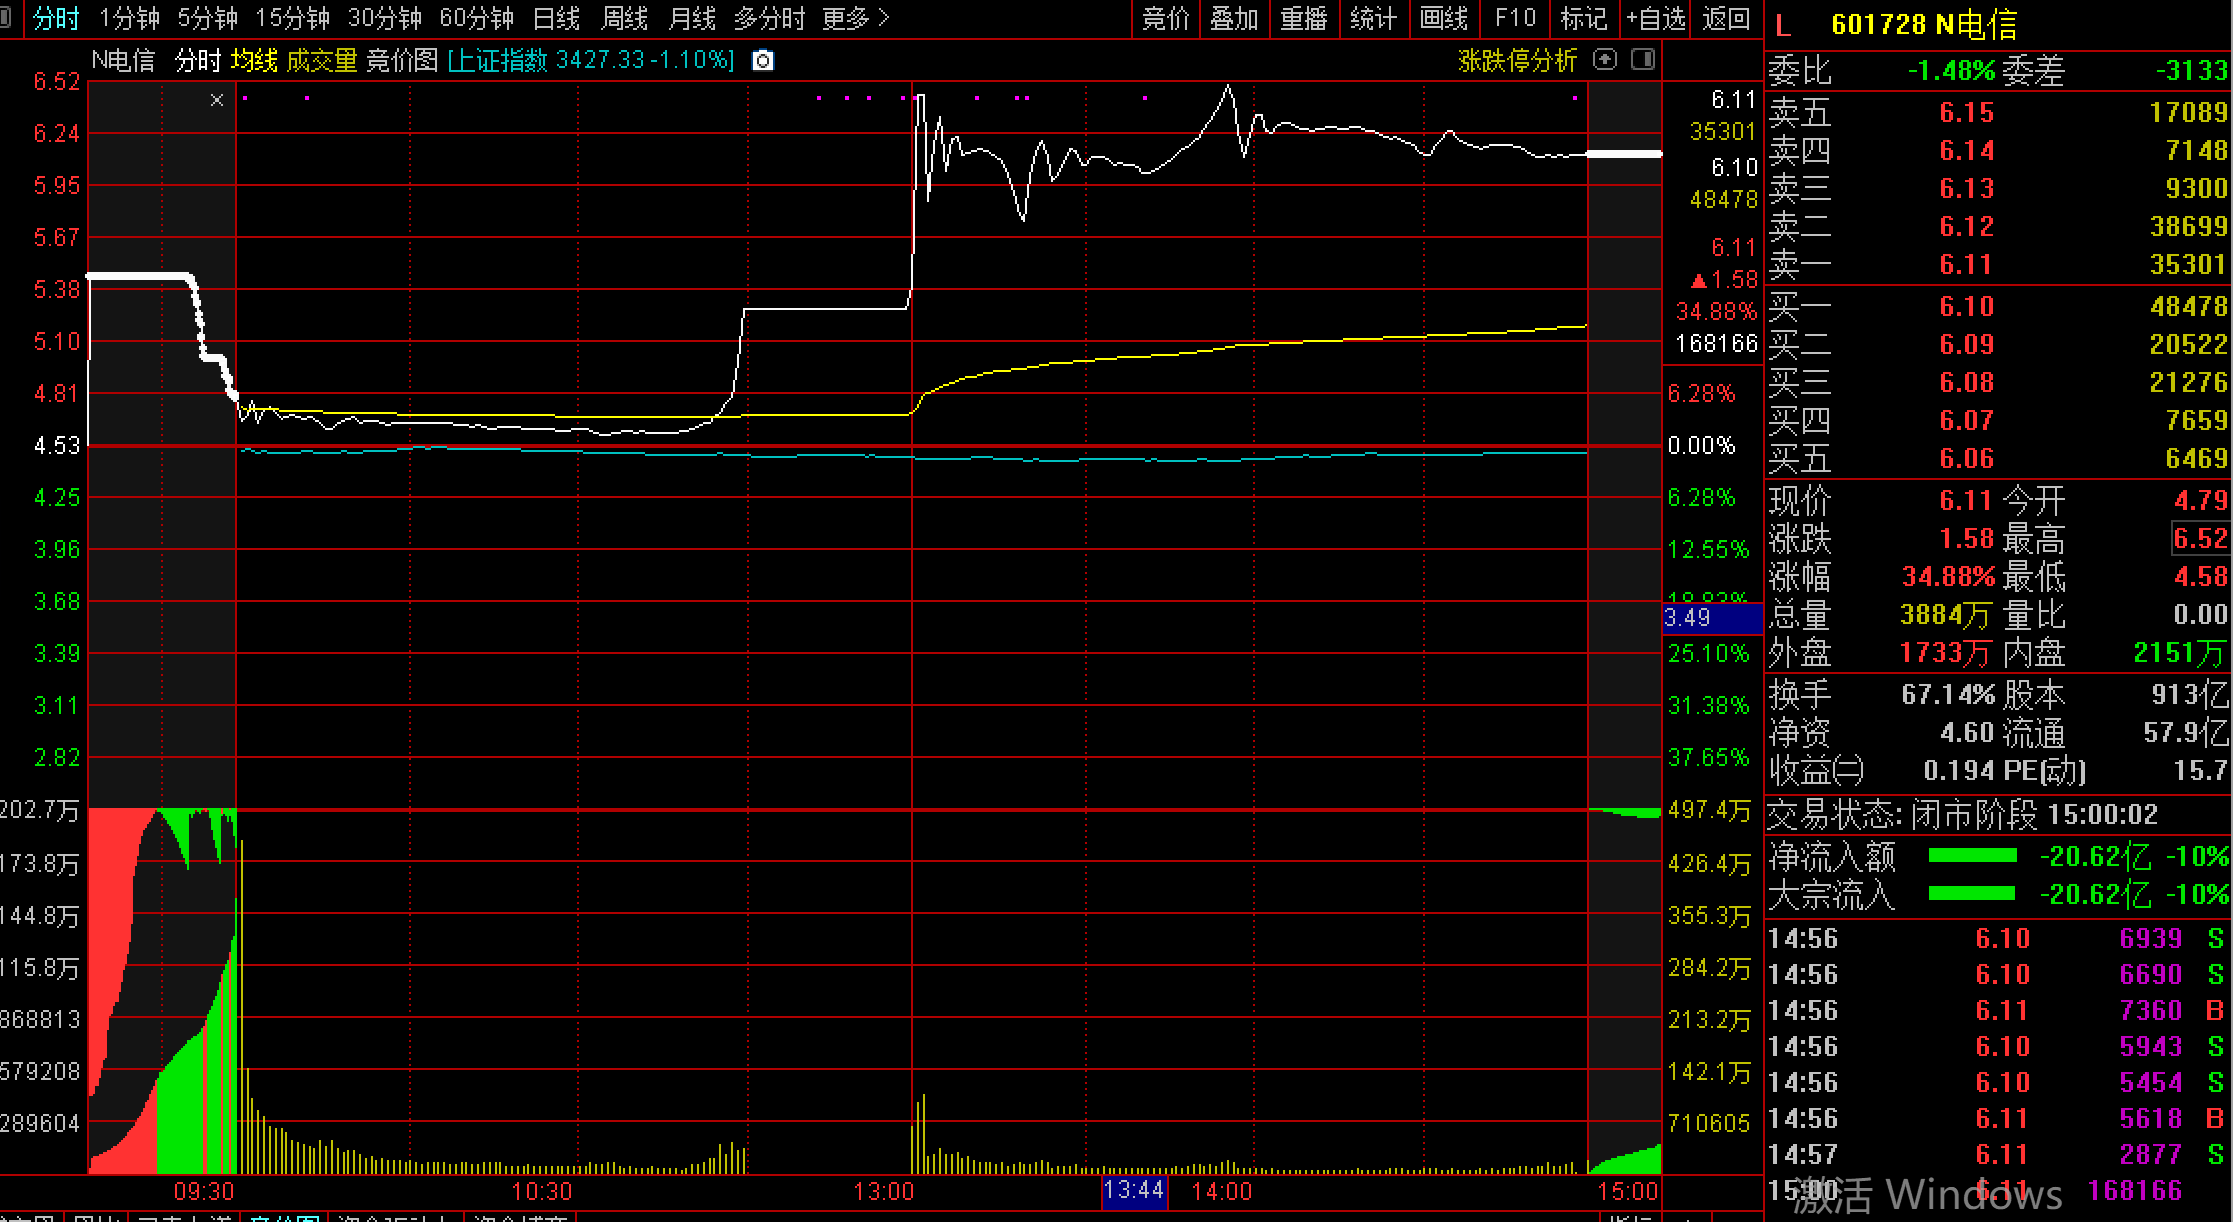Close the call auction panel with X

pos(217,100)
